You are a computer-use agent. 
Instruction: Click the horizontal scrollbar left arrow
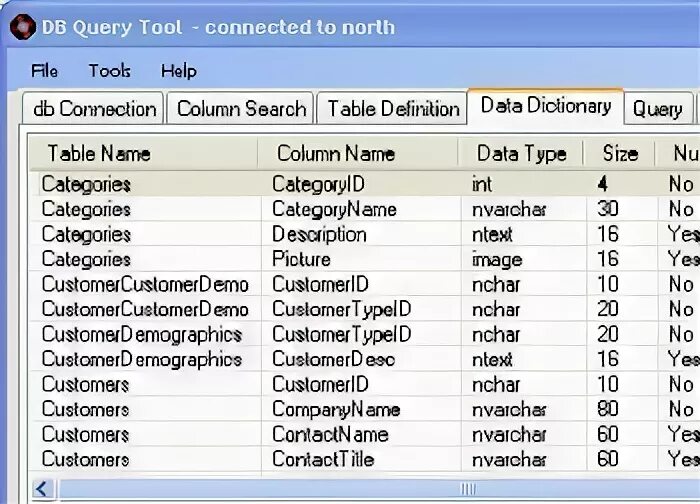pos(44,489)
